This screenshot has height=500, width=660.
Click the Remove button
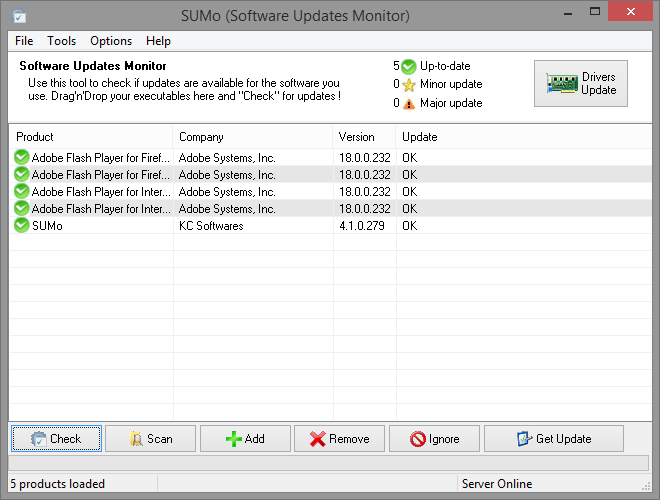(339, 439)
